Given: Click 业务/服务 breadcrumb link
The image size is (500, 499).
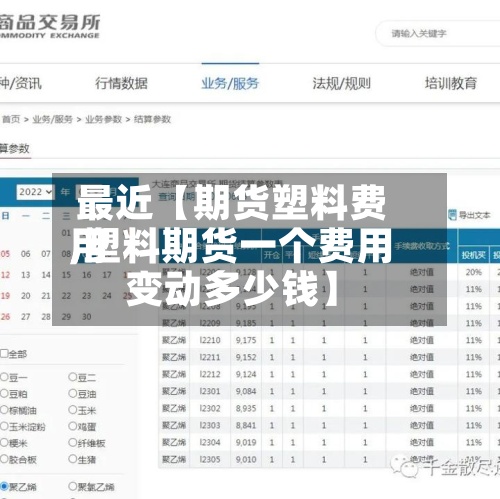Looking at the screenshot, I should click(x=52, y=119).
